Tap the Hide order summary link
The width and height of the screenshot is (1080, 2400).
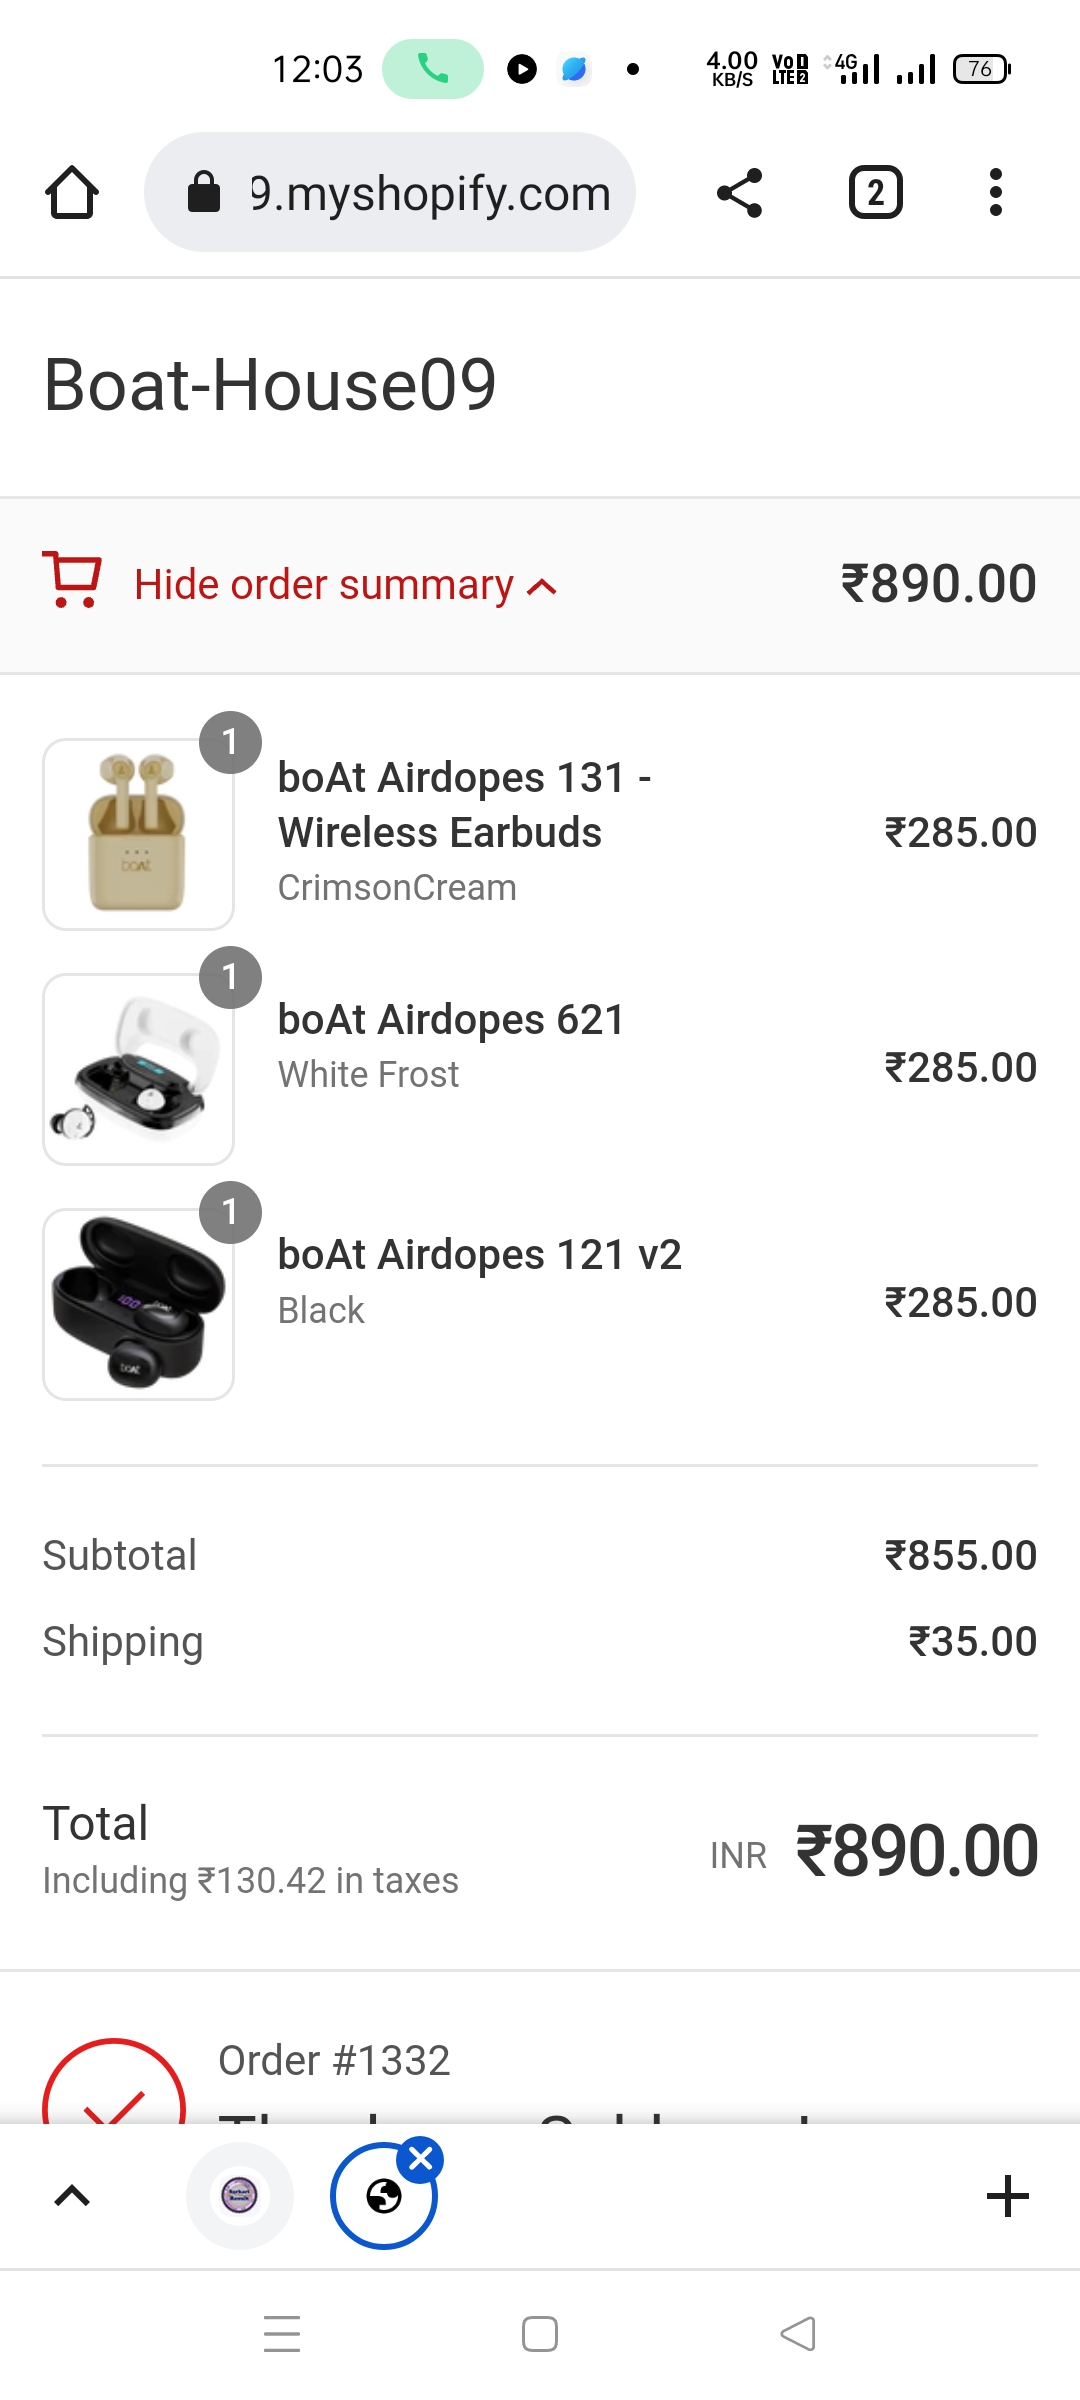pos(324,585)
